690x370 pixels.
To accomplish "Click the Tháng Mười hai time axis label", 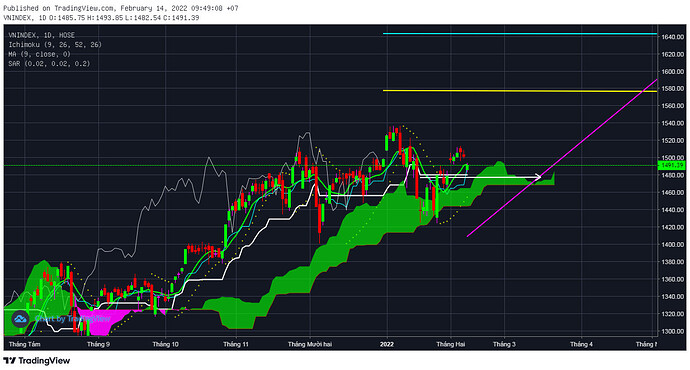I will pyautogui.click(x=310, y=344).
